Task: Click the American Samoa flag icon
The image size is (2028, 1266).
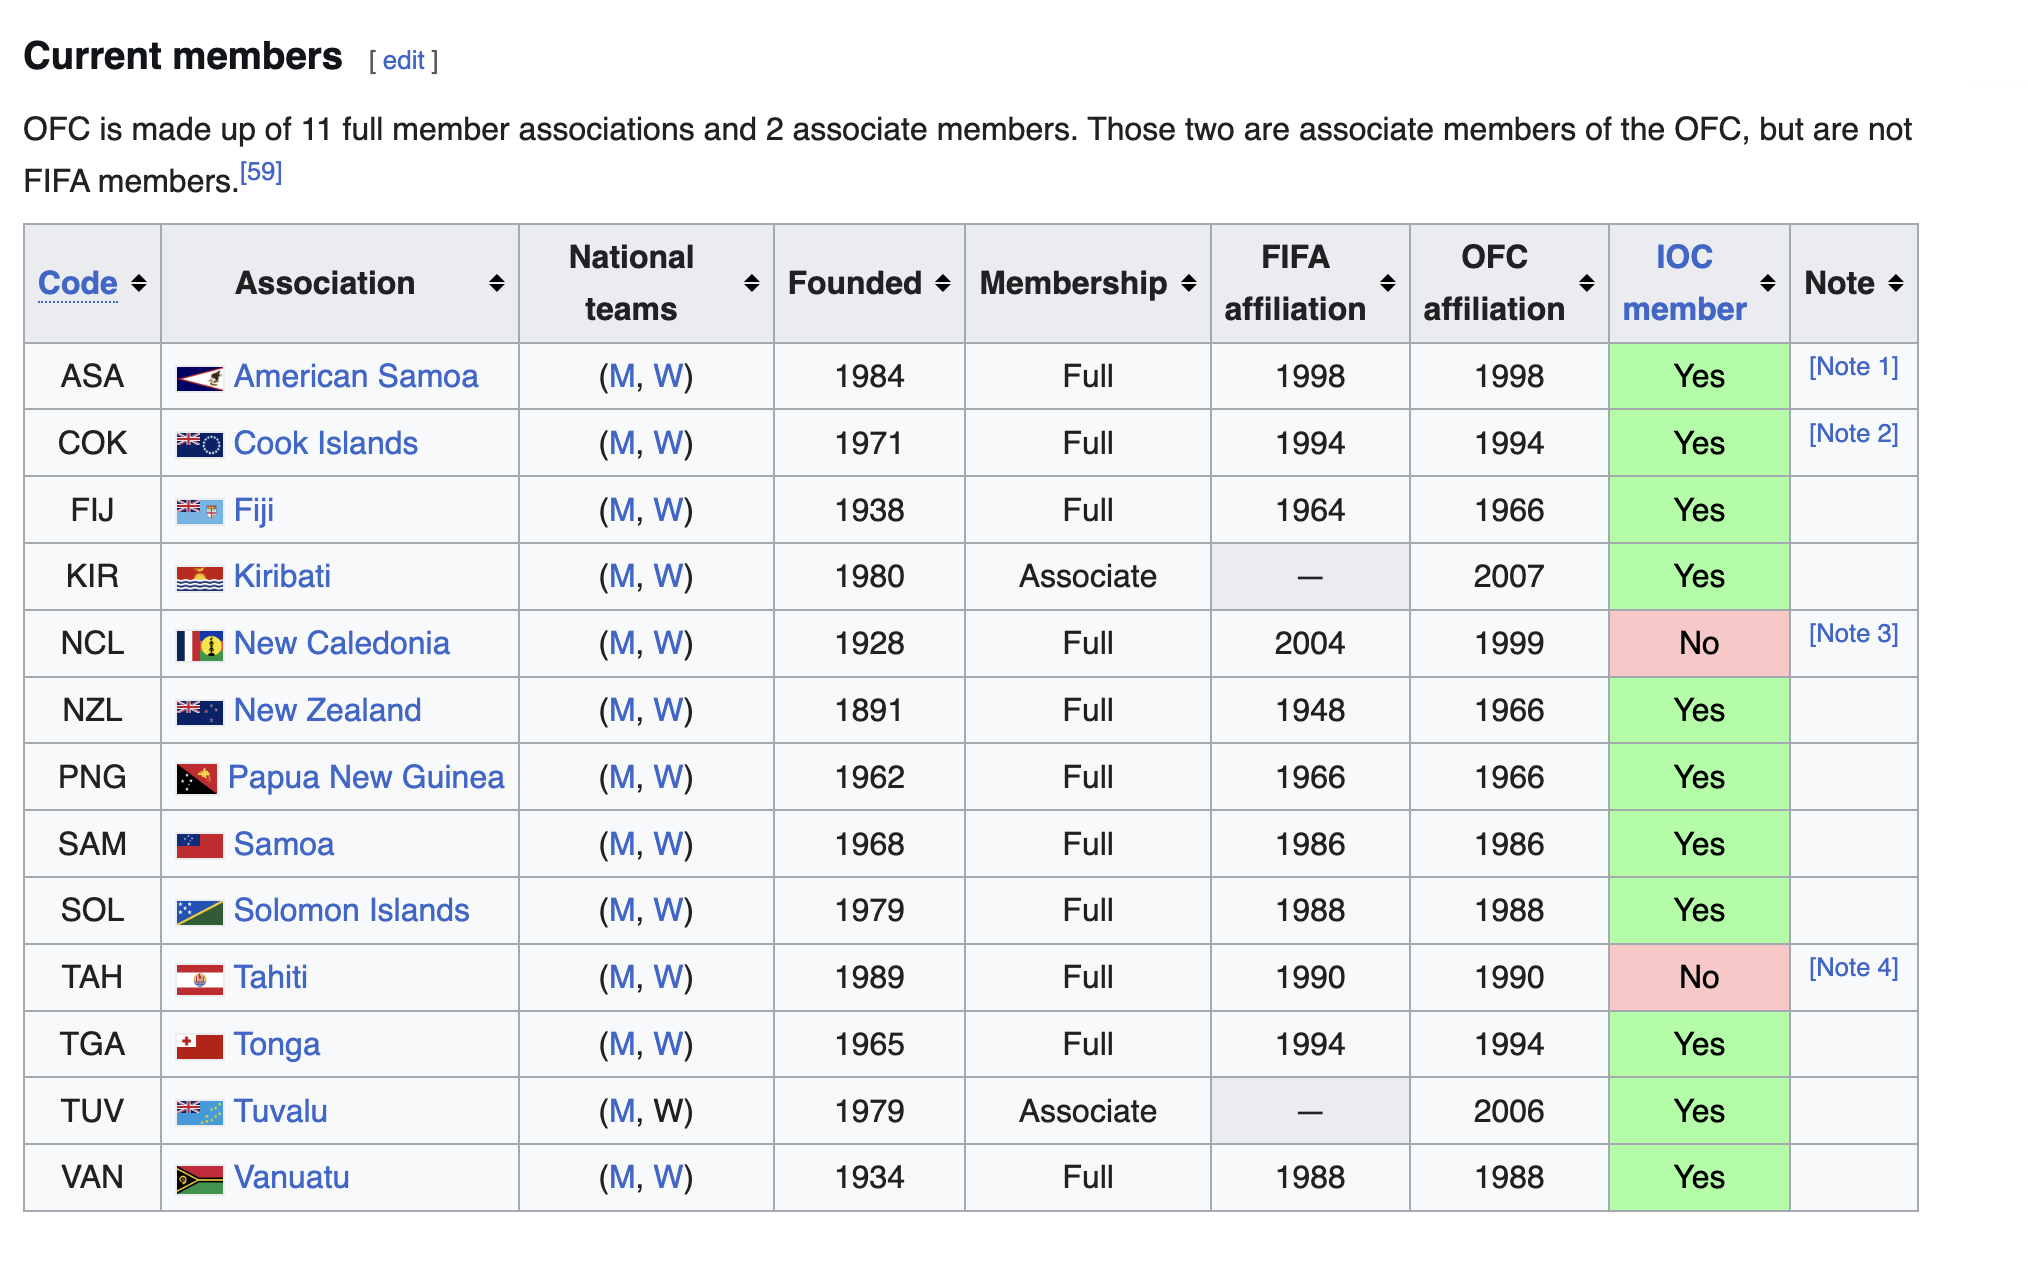Action: (x=199, y=378)
